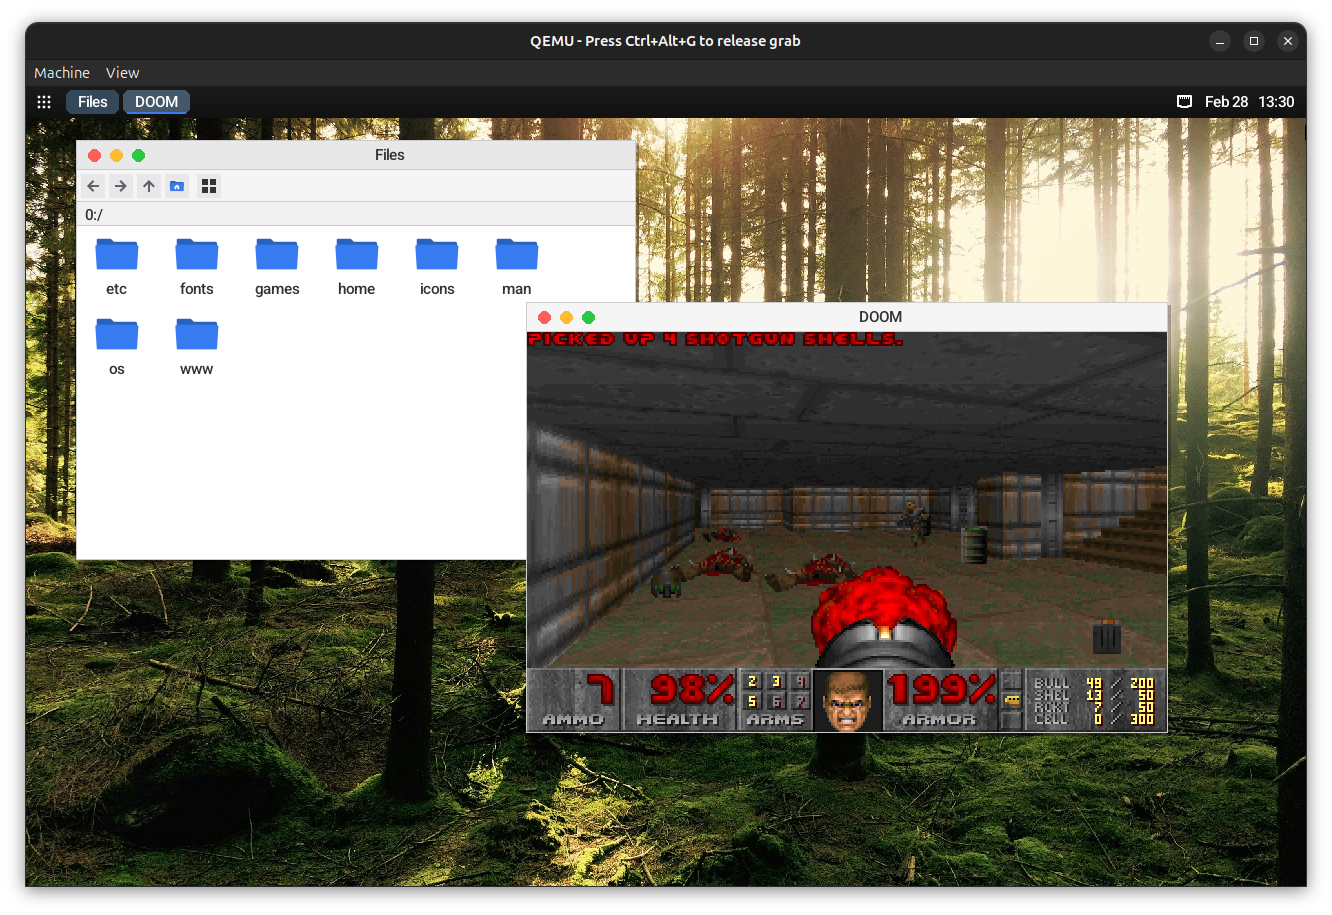Switch to DOOM in the taskbar
Screen dimensions: 1332x915
[157, 102]
